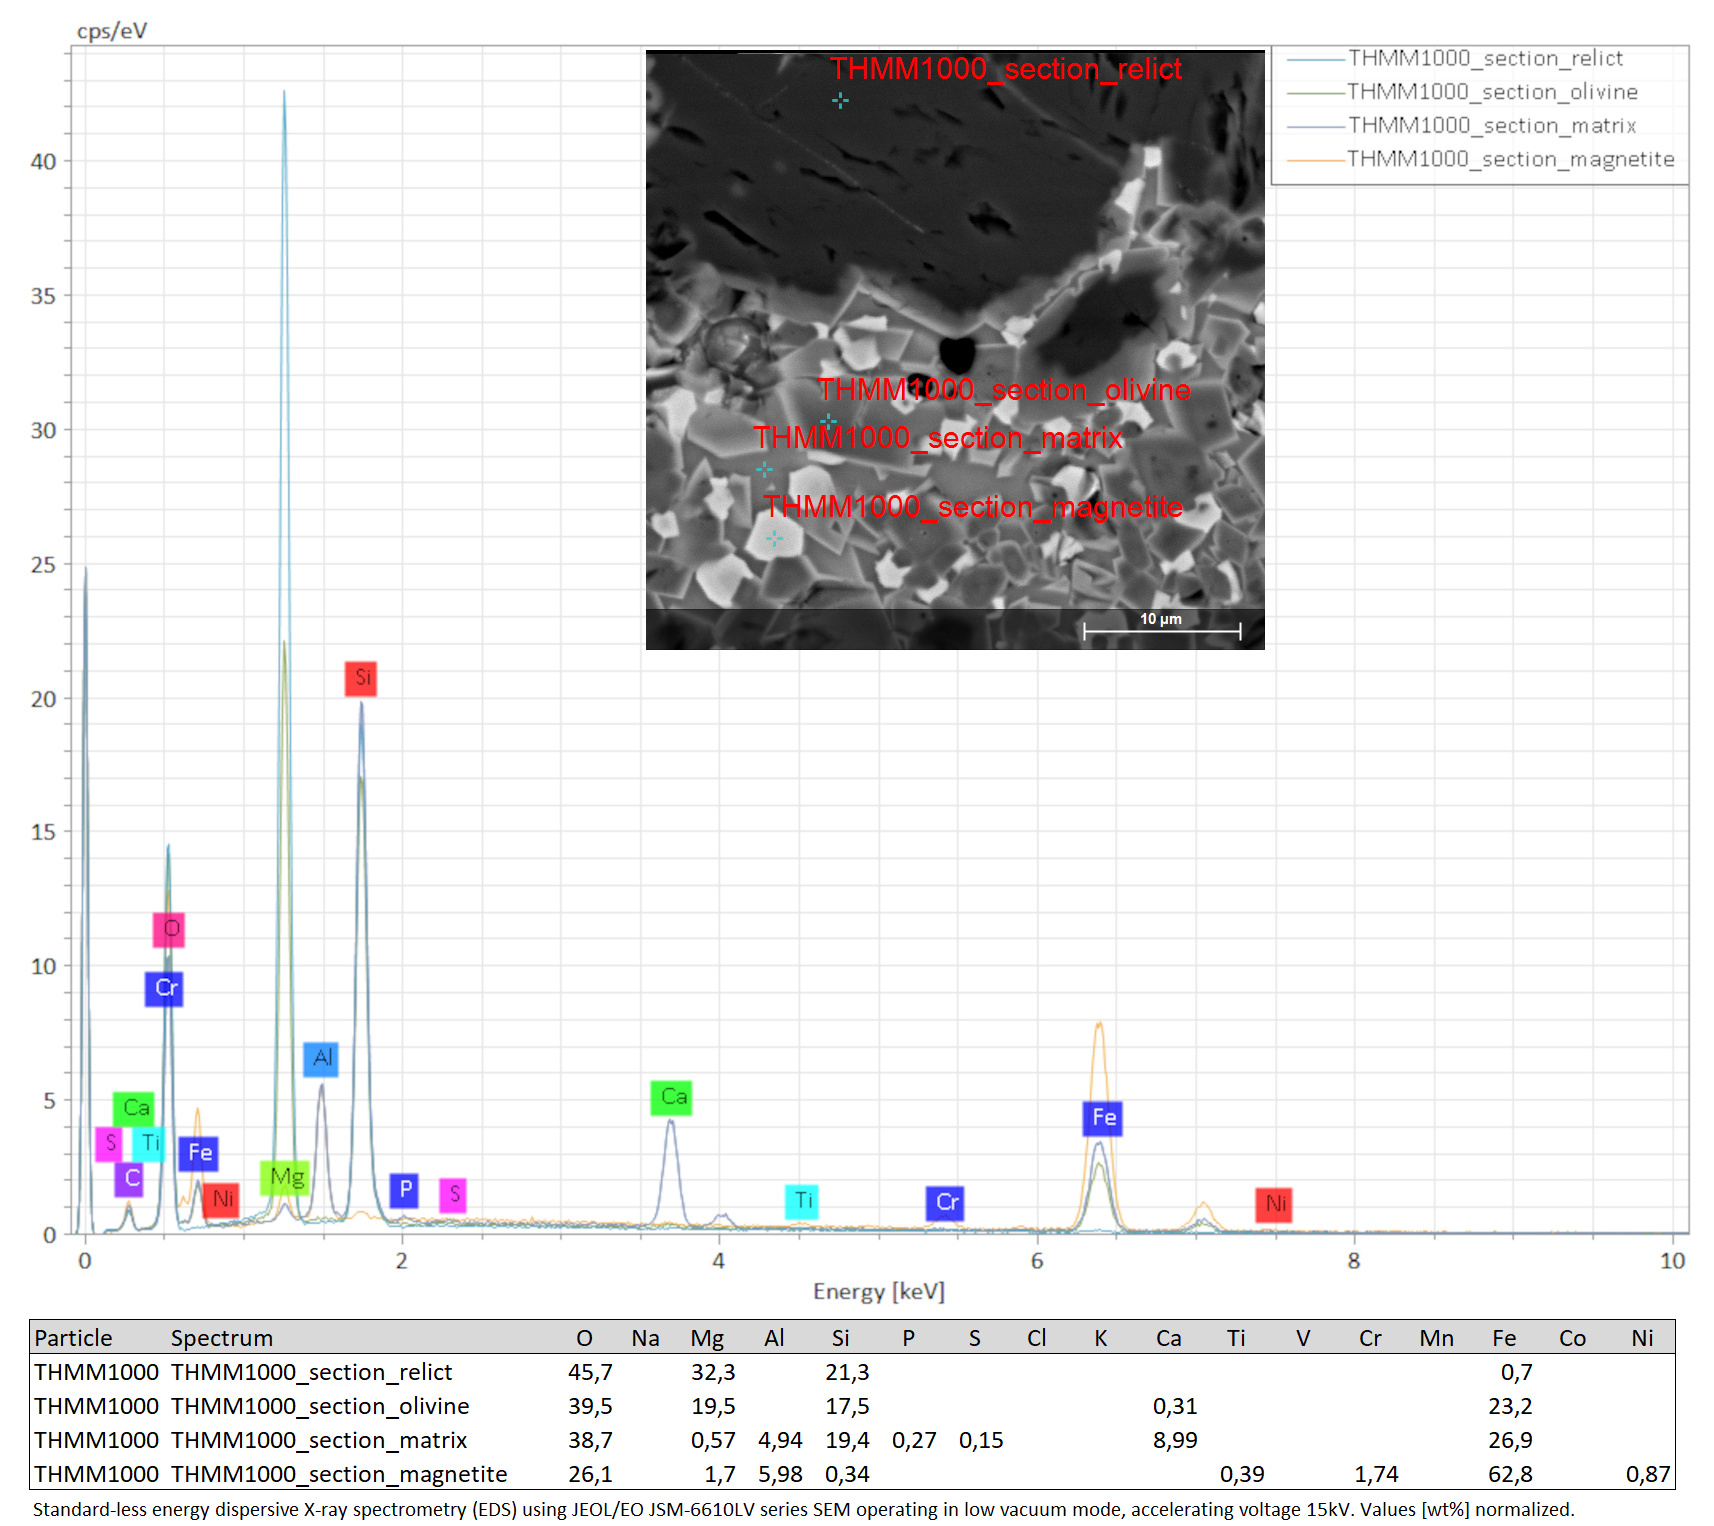This screenshot has width=1714, height=1526.
Task: Click the pink O element marker
Action: (x=169, y=929)
